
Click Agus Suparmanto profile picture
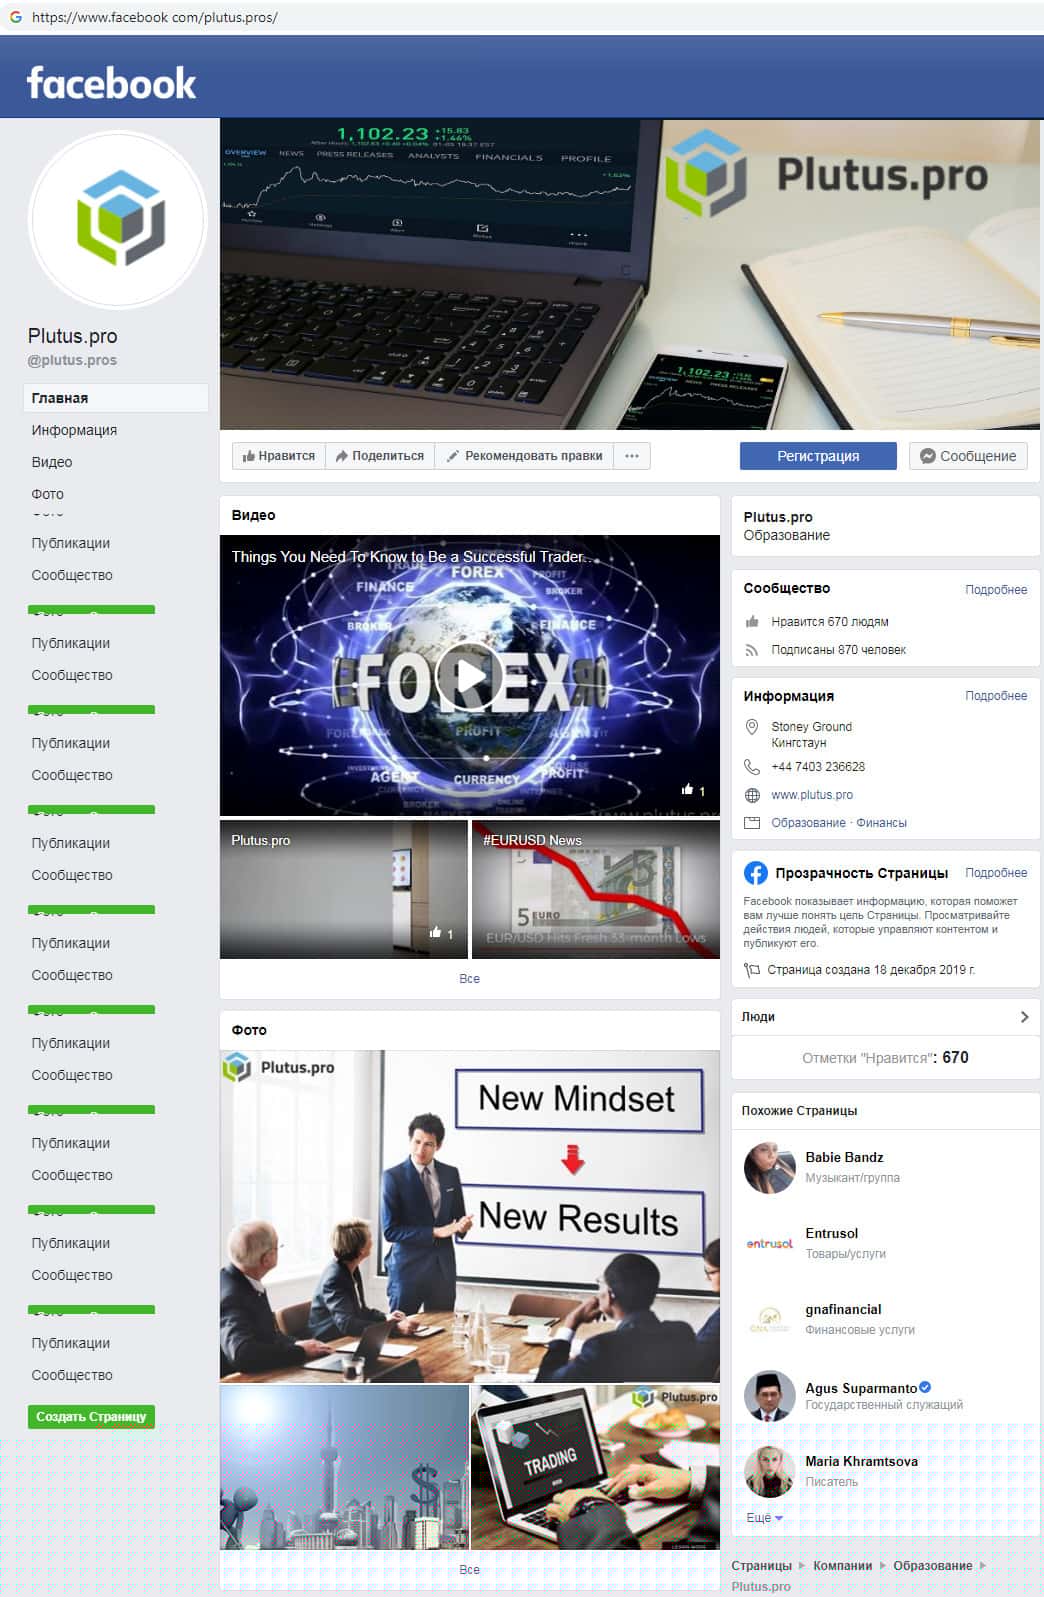click(x=770, y=1396)
